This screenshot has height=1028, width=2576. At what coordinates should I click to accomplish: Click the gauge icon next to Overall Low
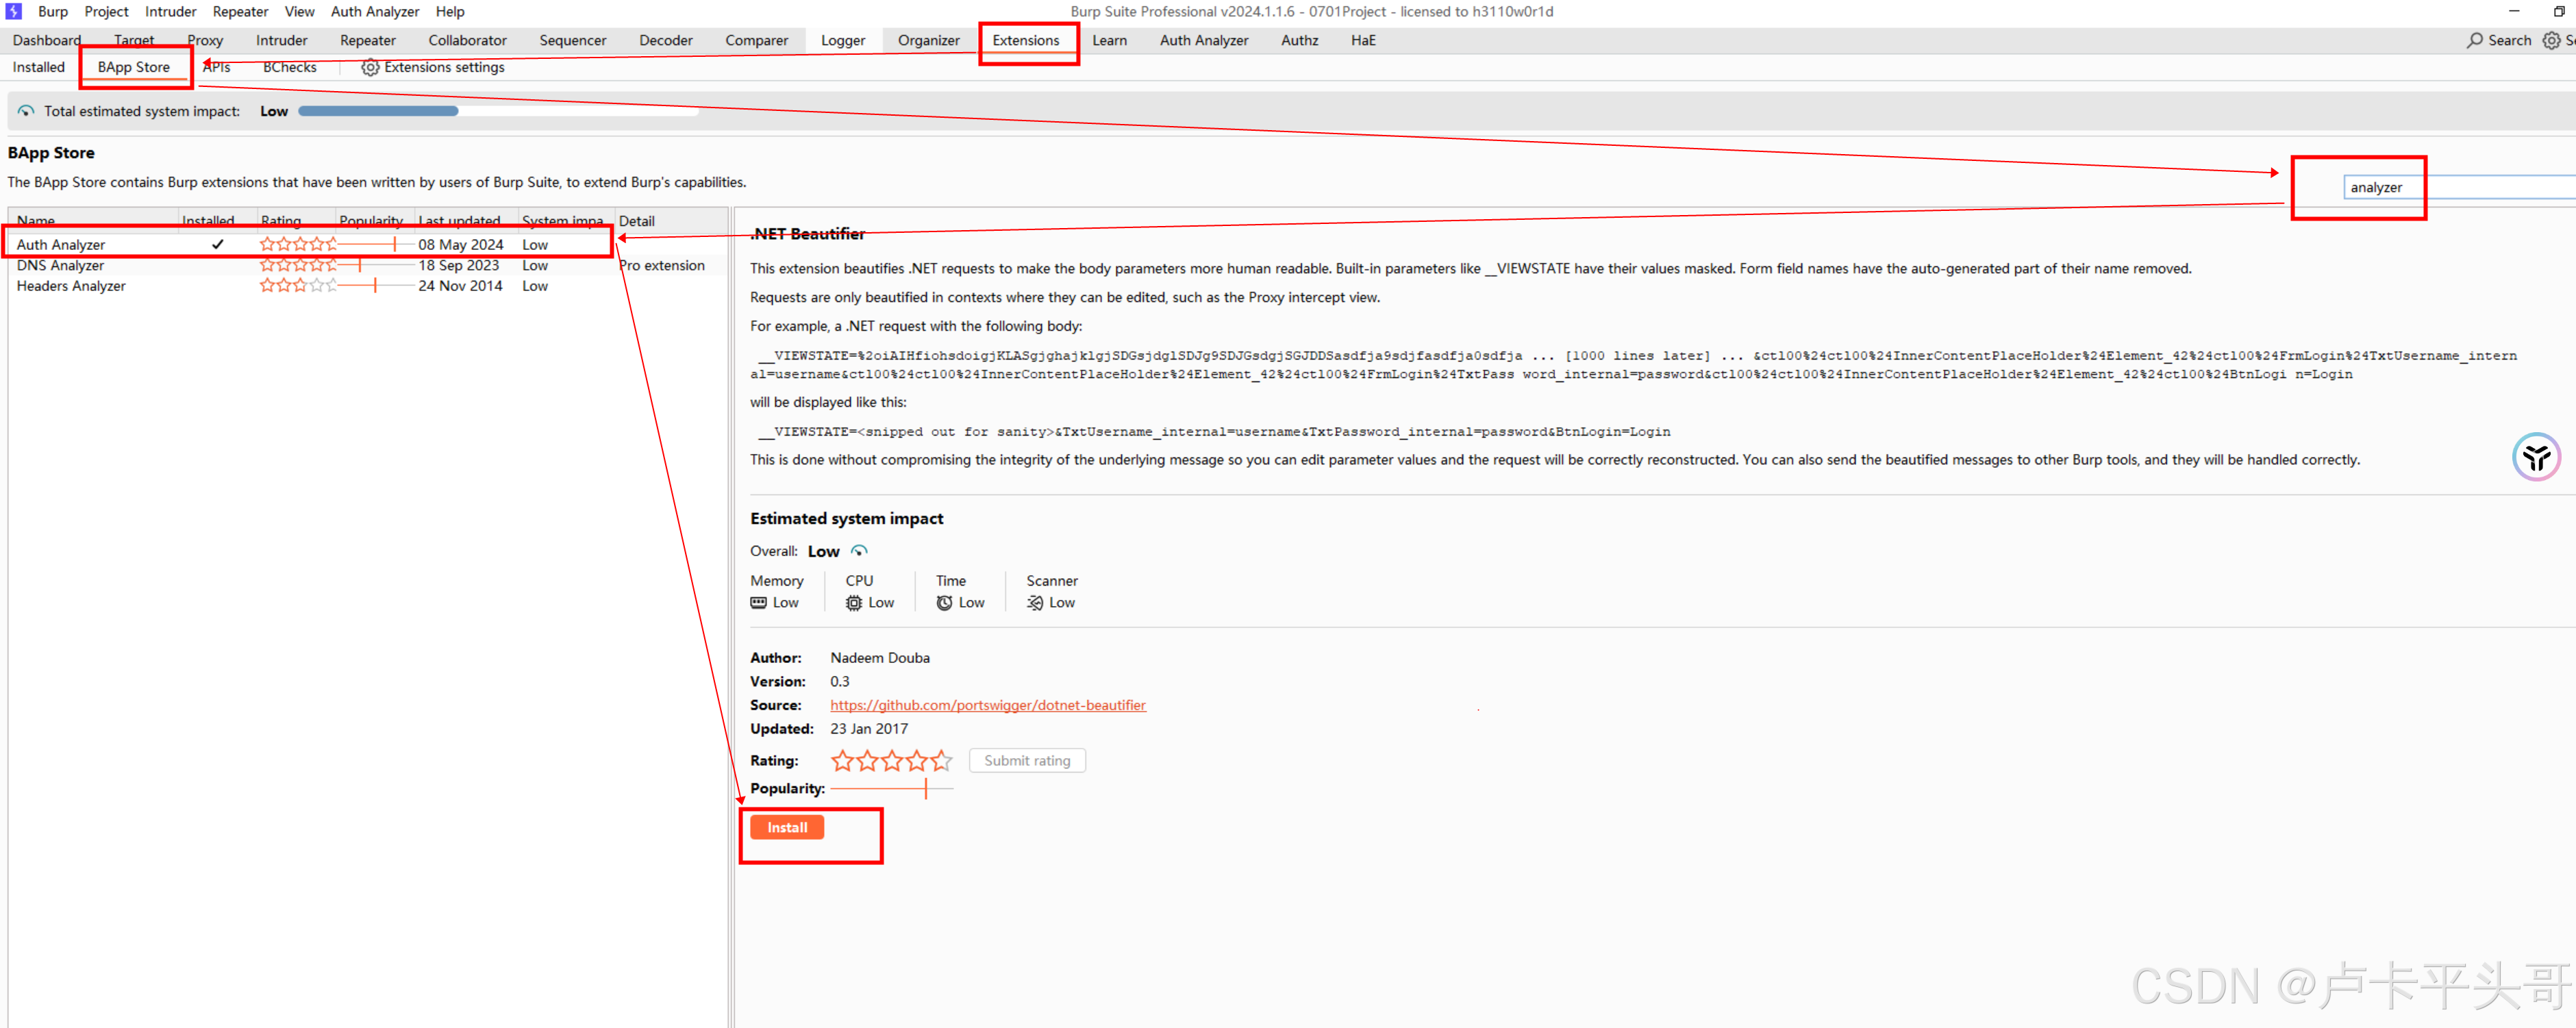tap(858, 551)
